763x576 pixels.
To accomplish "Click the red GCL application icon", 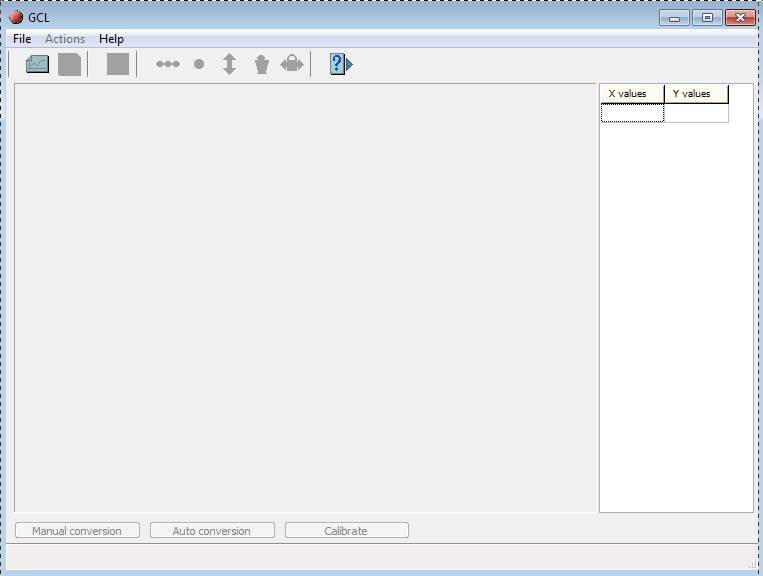I will pos(16,17).
